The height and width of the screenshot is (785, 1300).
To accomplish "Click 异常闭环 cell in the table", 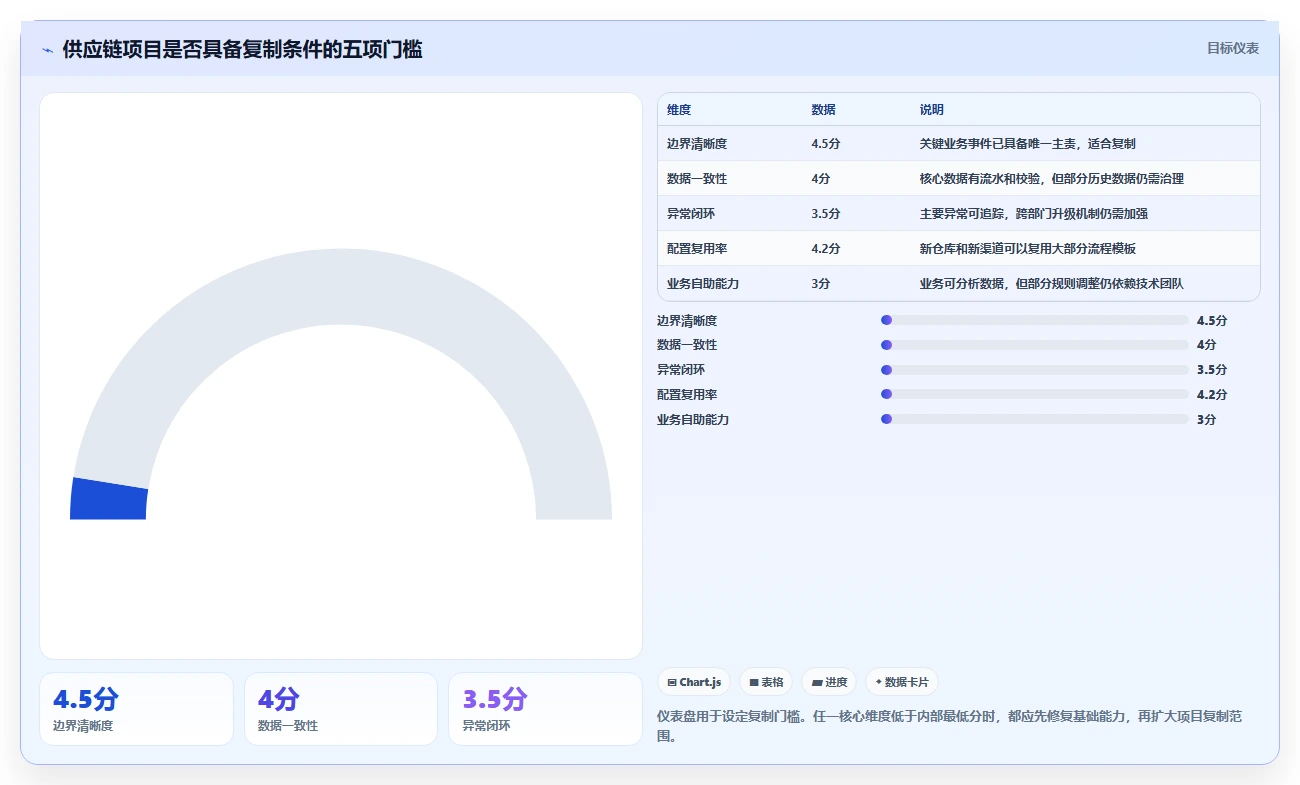I will pos(691,214).
